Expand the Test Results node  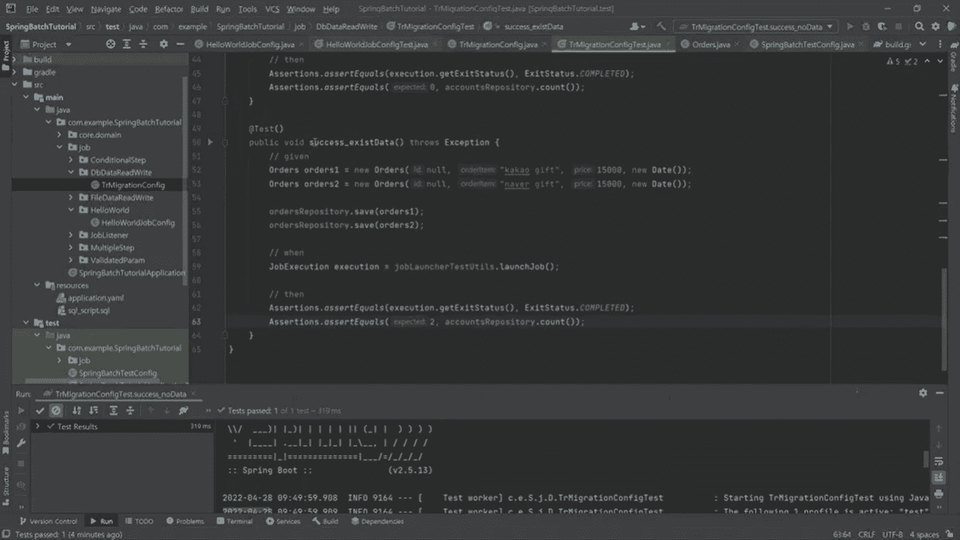click(x=38, y=426)
